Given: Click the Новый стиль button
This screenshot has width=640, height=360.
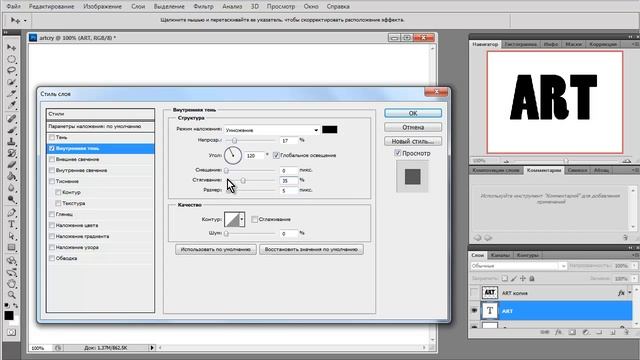Looking at the screenshot, I should (413, 141).
